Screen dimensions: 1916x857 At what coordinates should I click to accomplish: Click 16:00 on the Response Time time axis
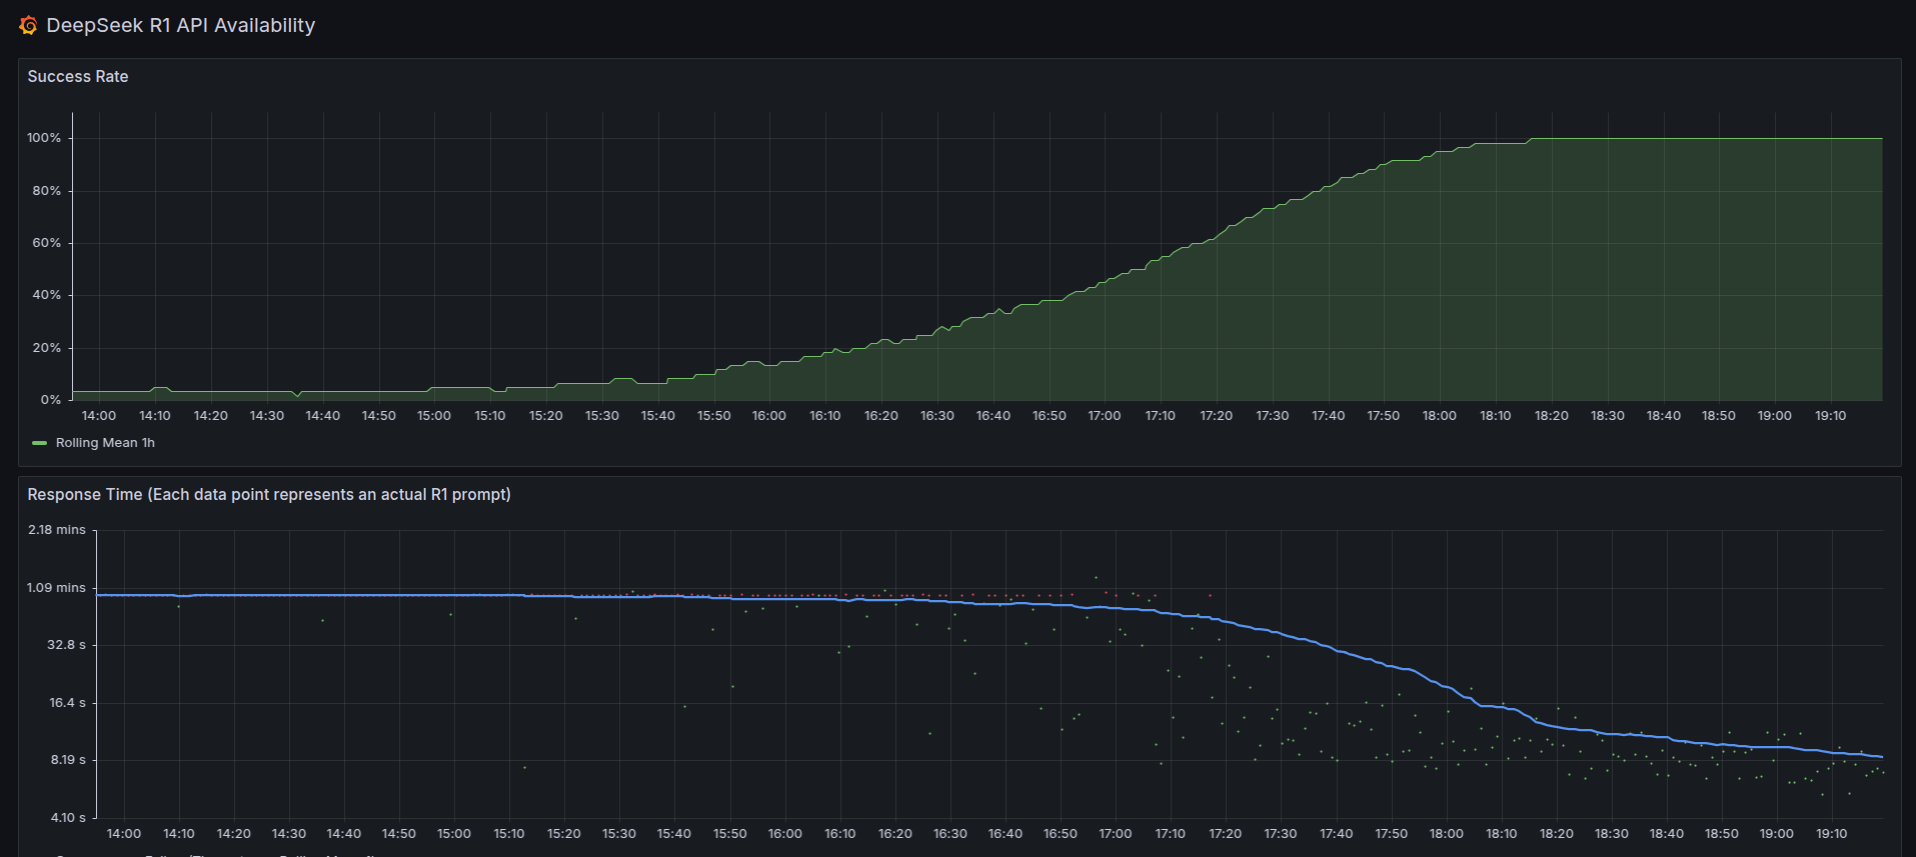[785, 834]
